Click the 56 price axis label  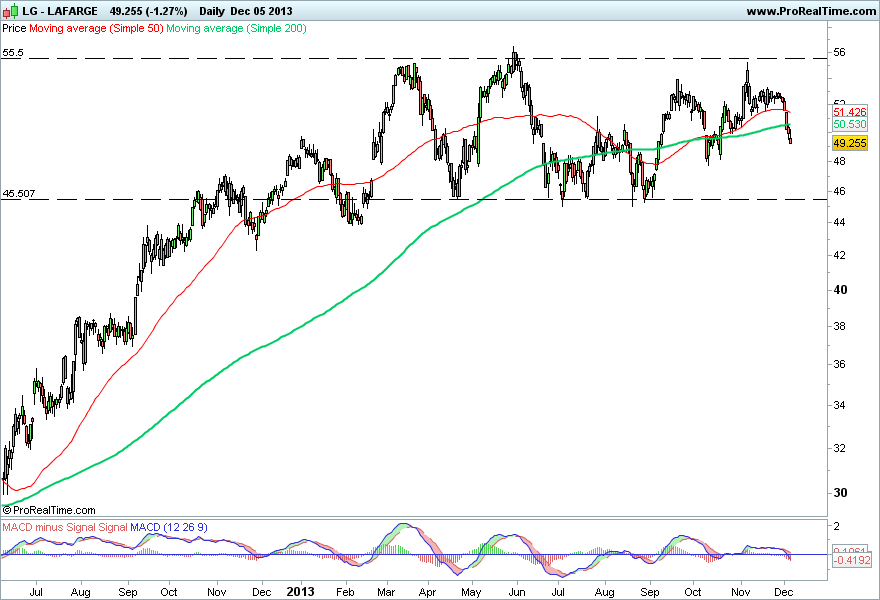[840, 52]
